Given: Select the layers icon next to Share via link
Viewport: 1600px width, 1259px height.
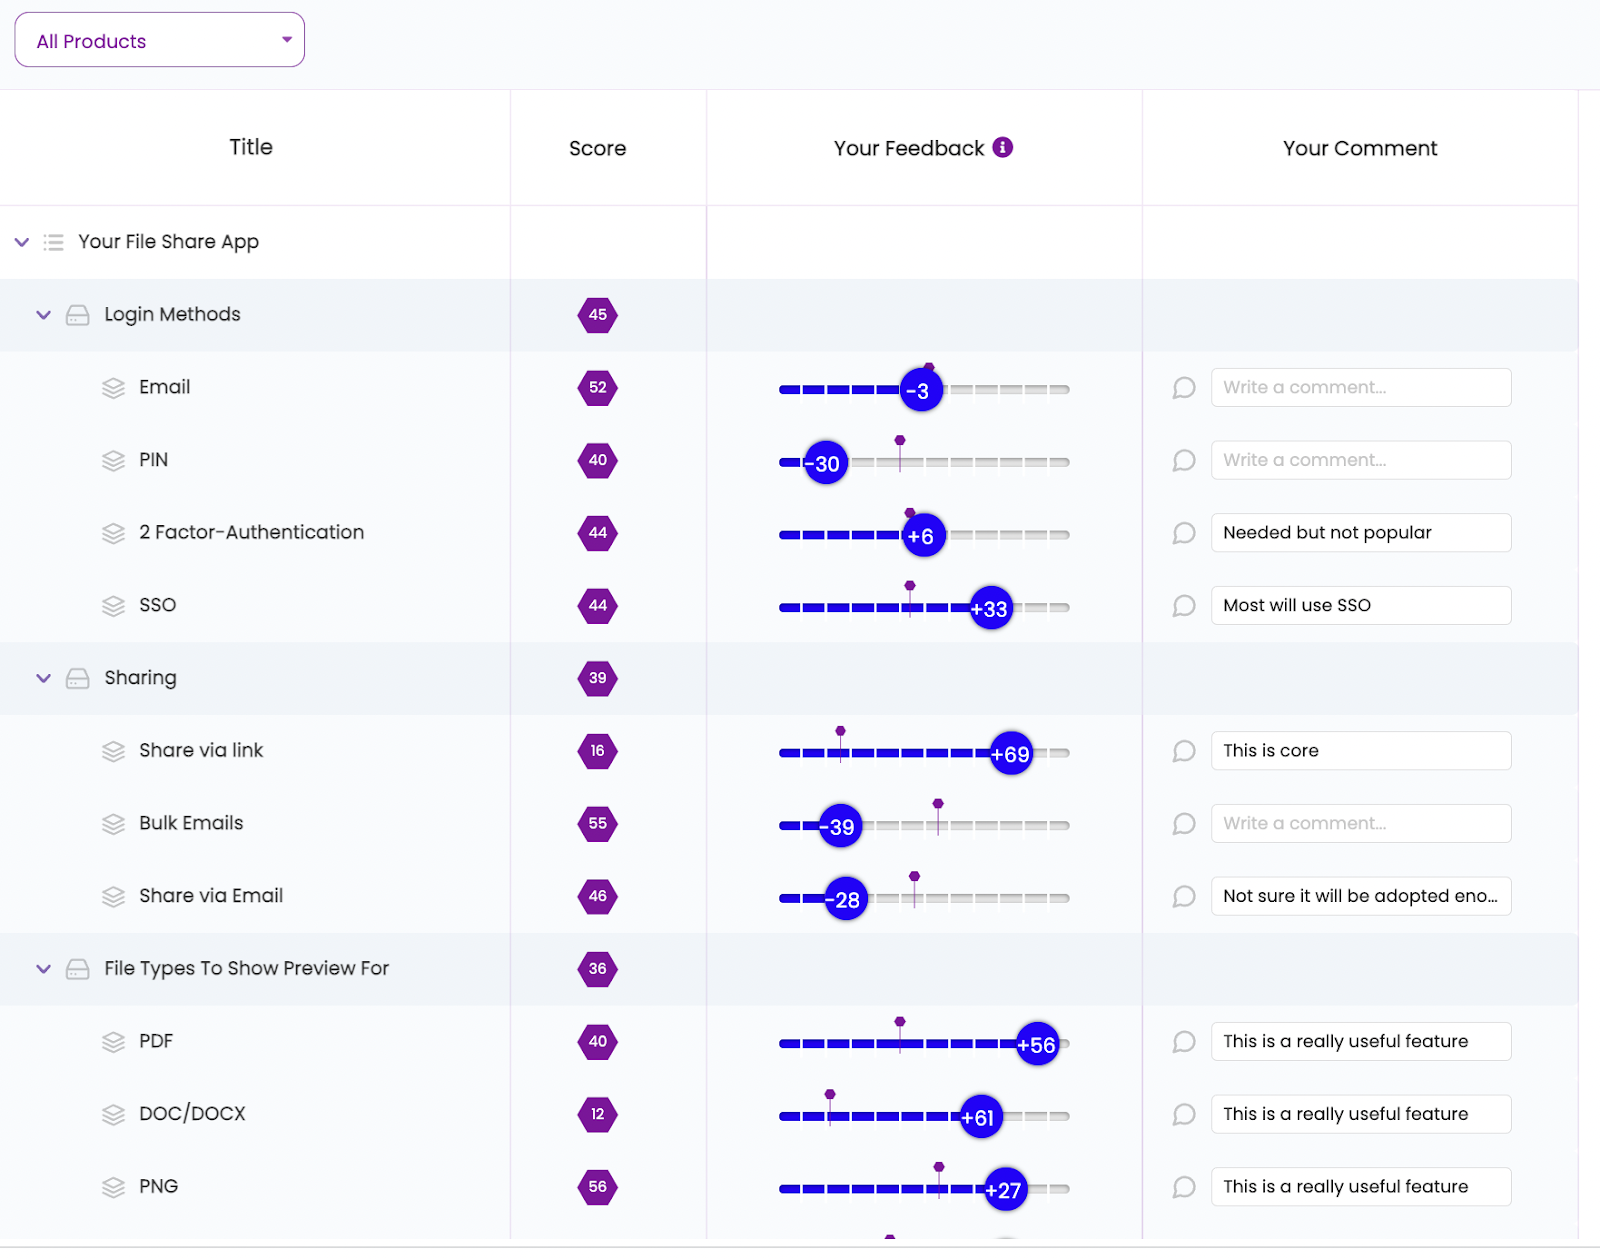Looking at the screenshot, I should pos(111,751).
